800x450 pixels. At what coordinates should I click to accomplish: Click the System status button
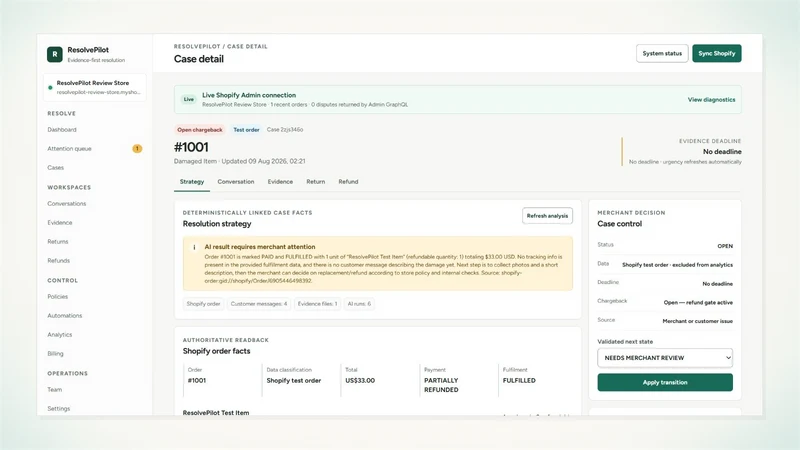662,54
